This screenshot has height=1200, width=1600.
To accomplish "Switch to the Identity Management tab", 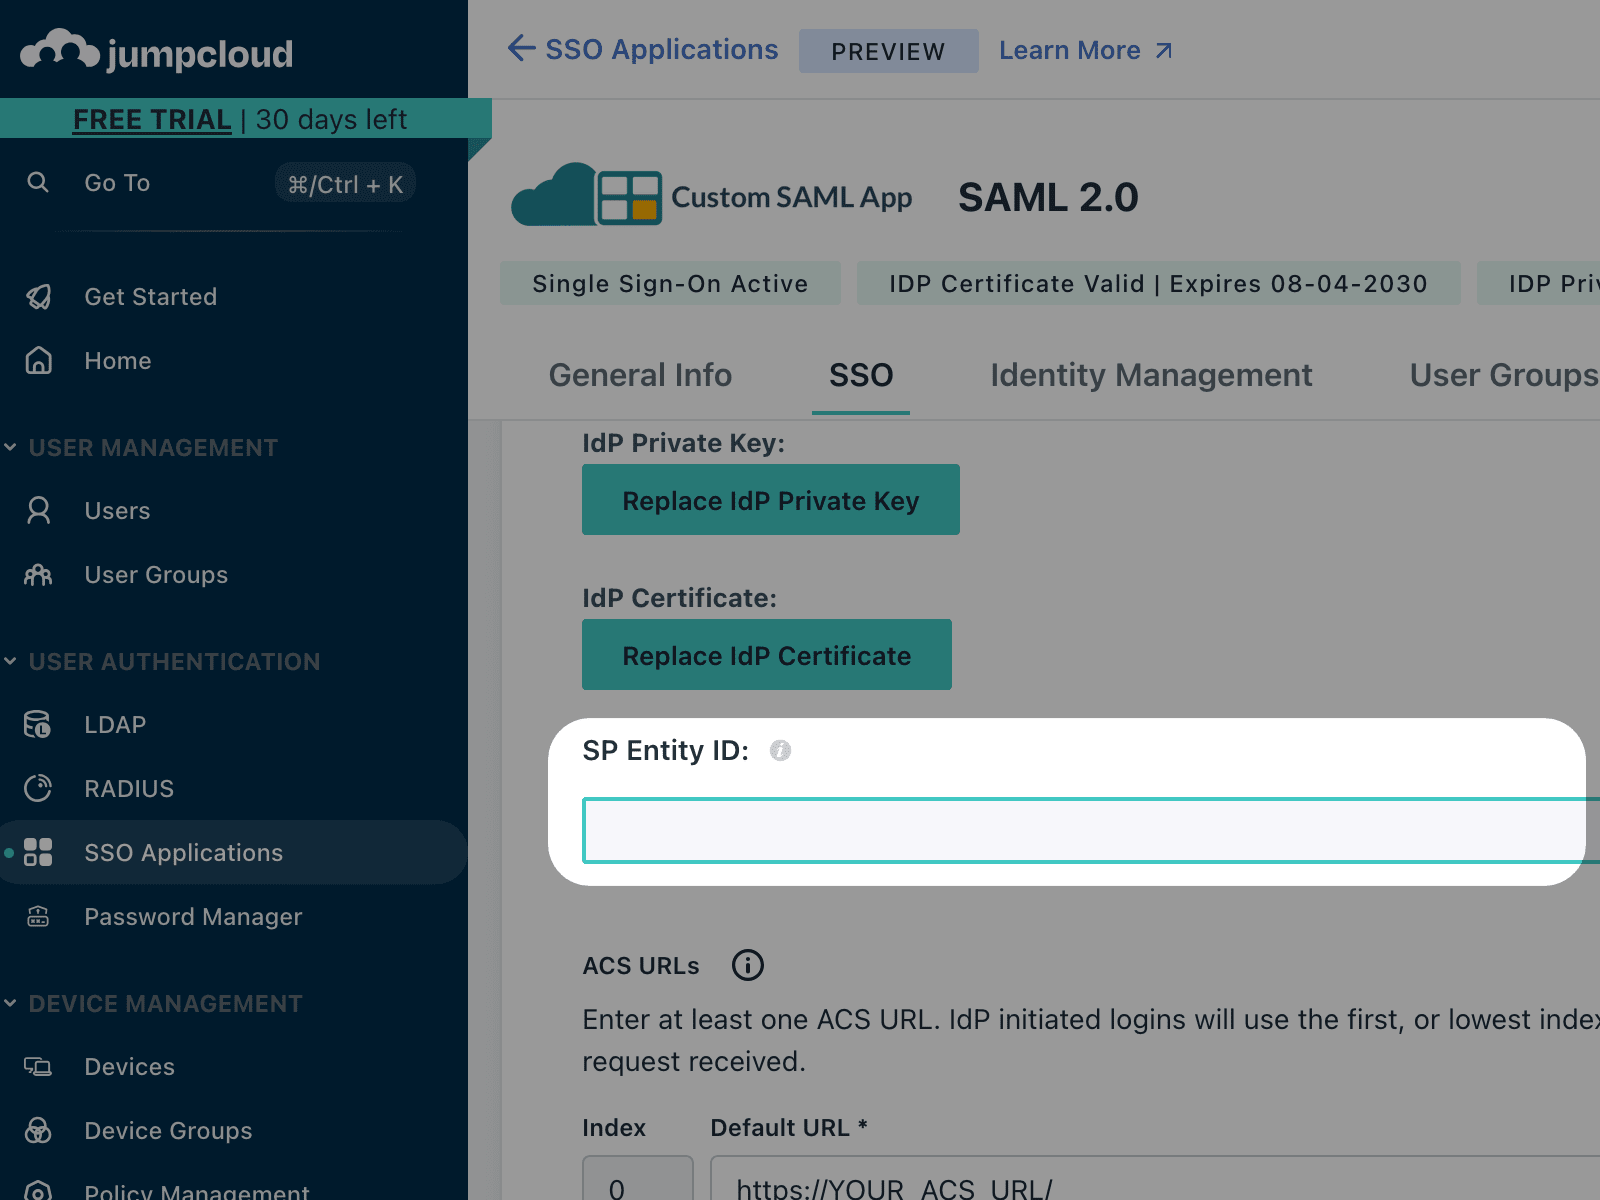I will 1151,375.
